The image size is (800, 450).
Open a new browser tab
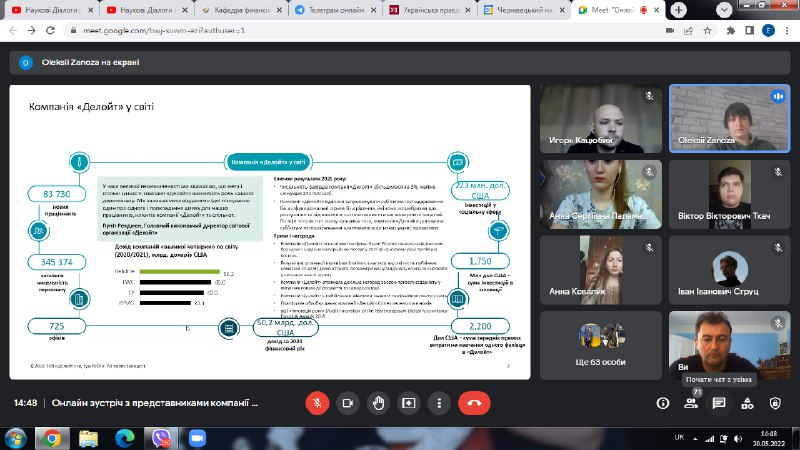(x=678, y=10)
